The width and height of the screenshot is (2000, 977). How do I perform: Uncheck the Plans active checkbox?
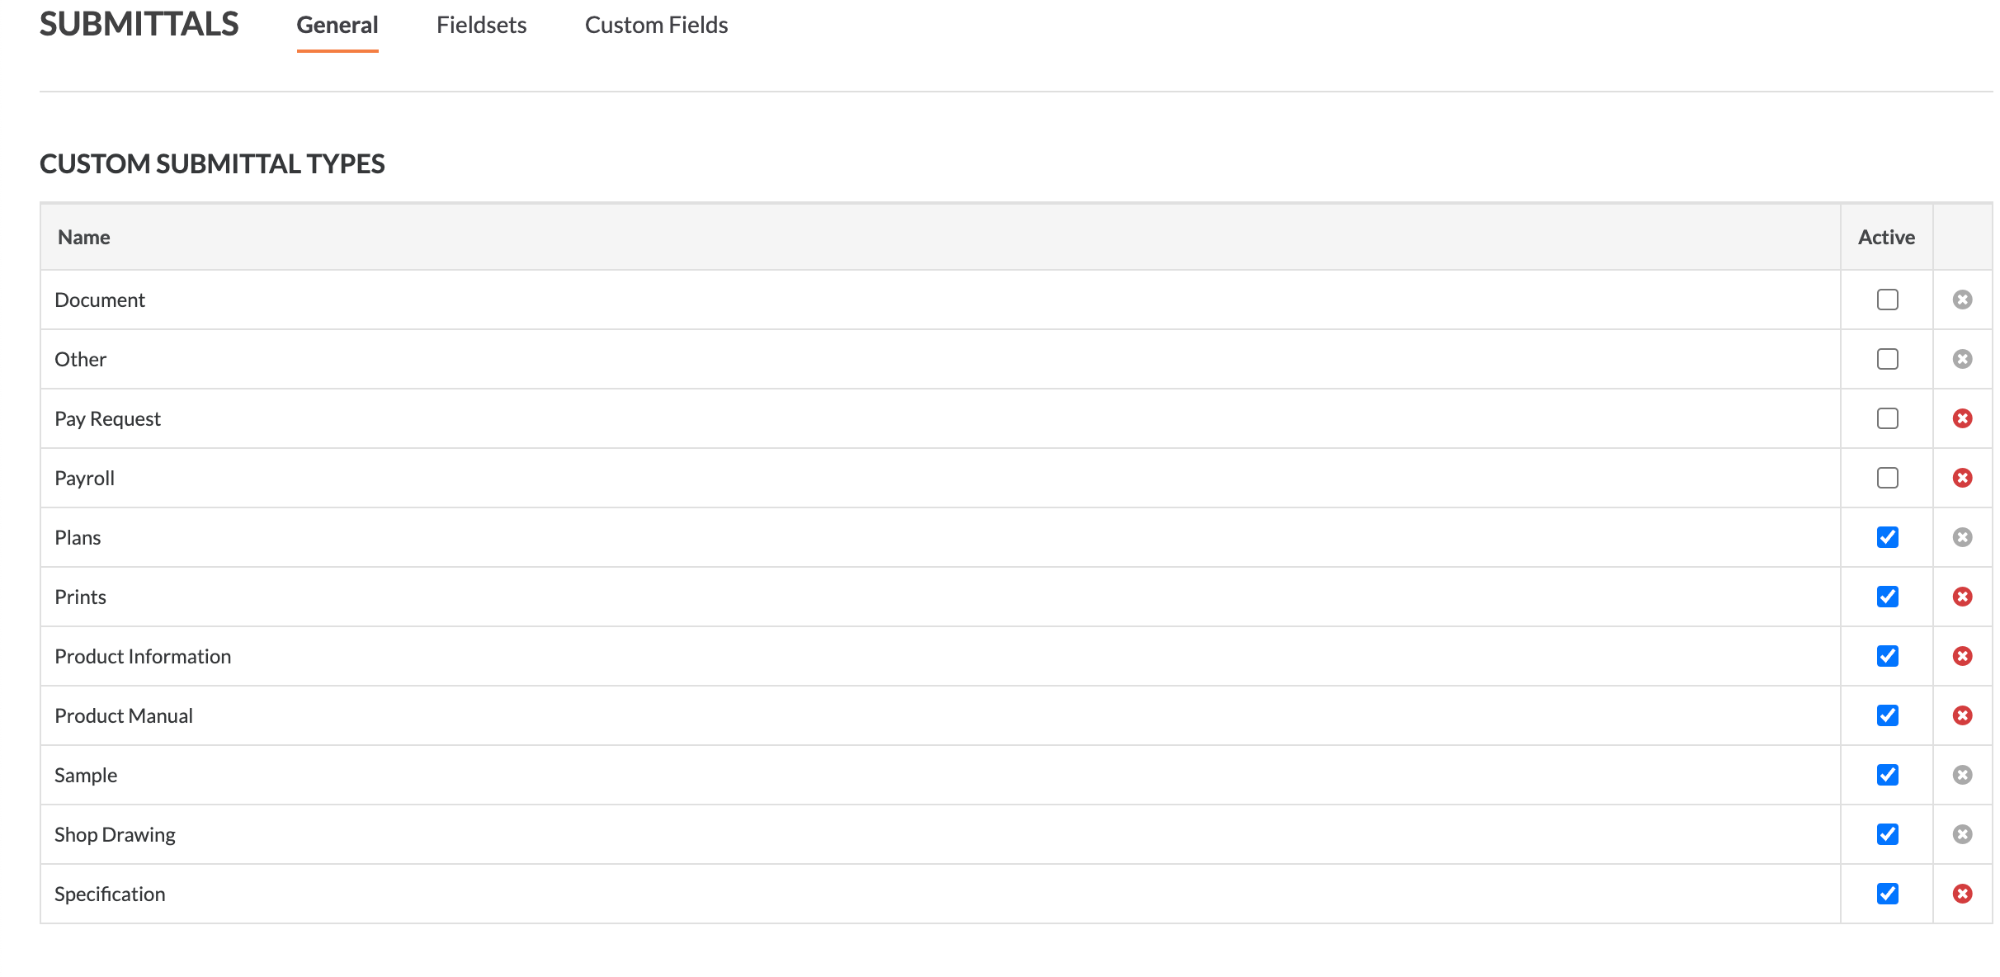pos(1887,537)
